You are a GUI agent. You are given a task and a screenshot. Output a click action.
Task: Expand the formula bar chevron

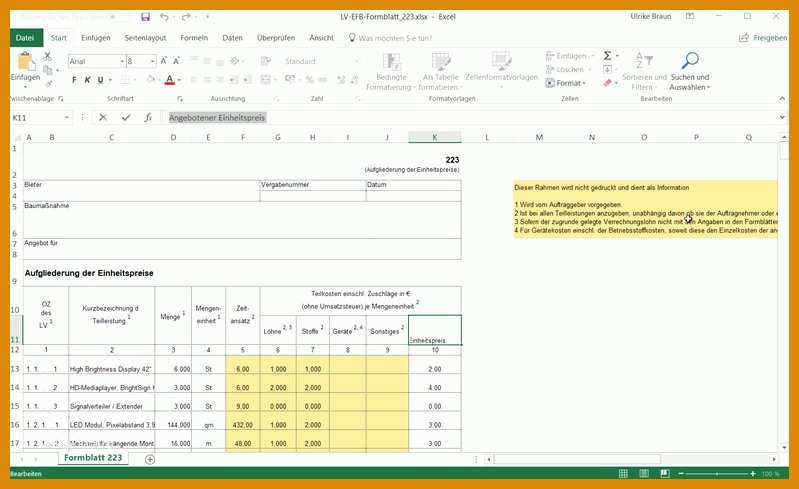click(782, 117)
